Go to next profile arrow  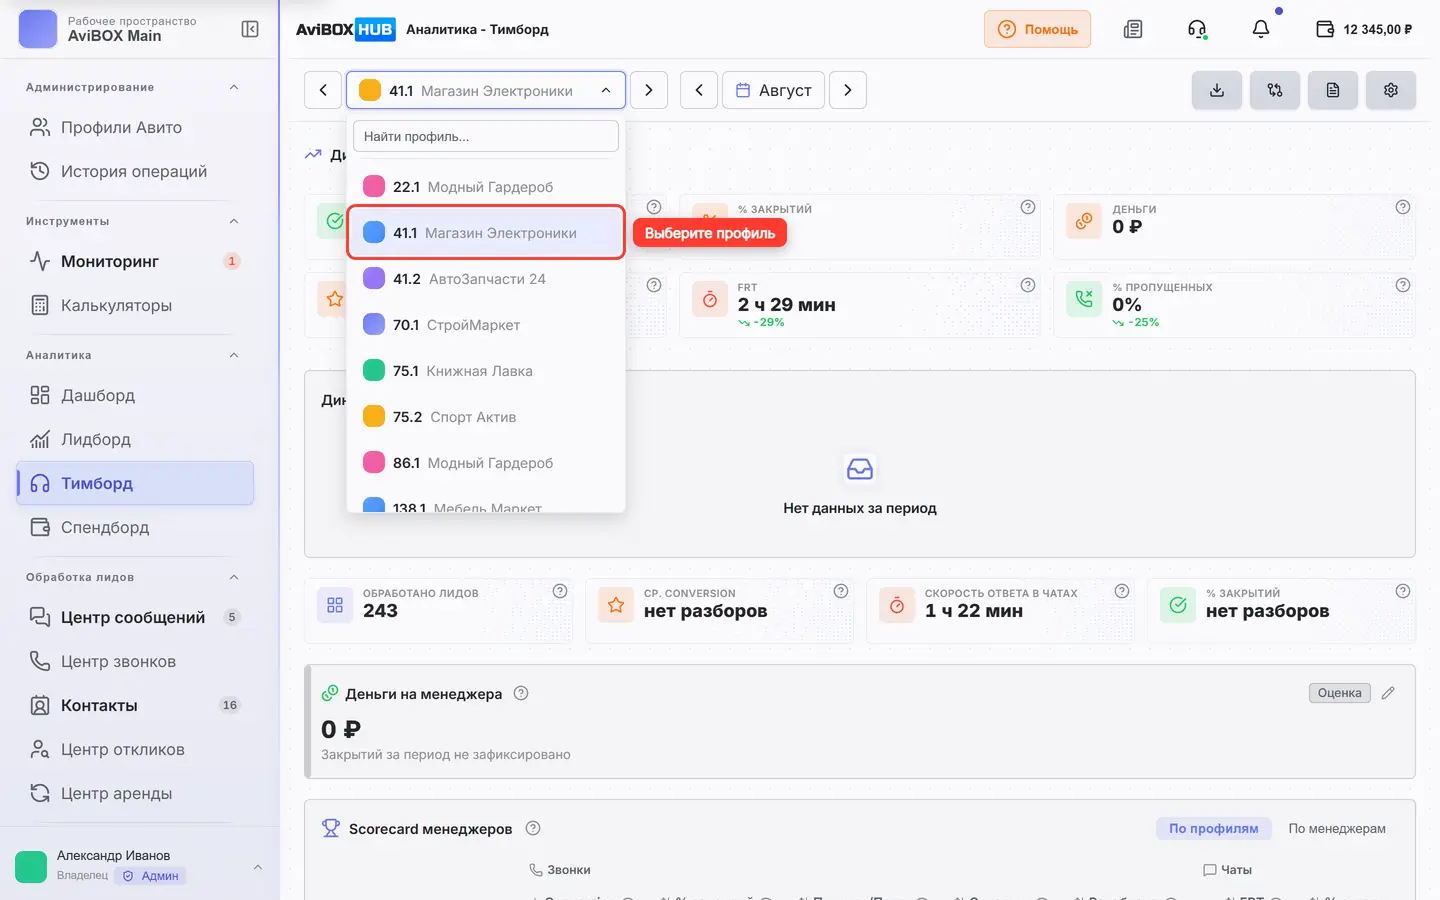(x=649, y=90)
